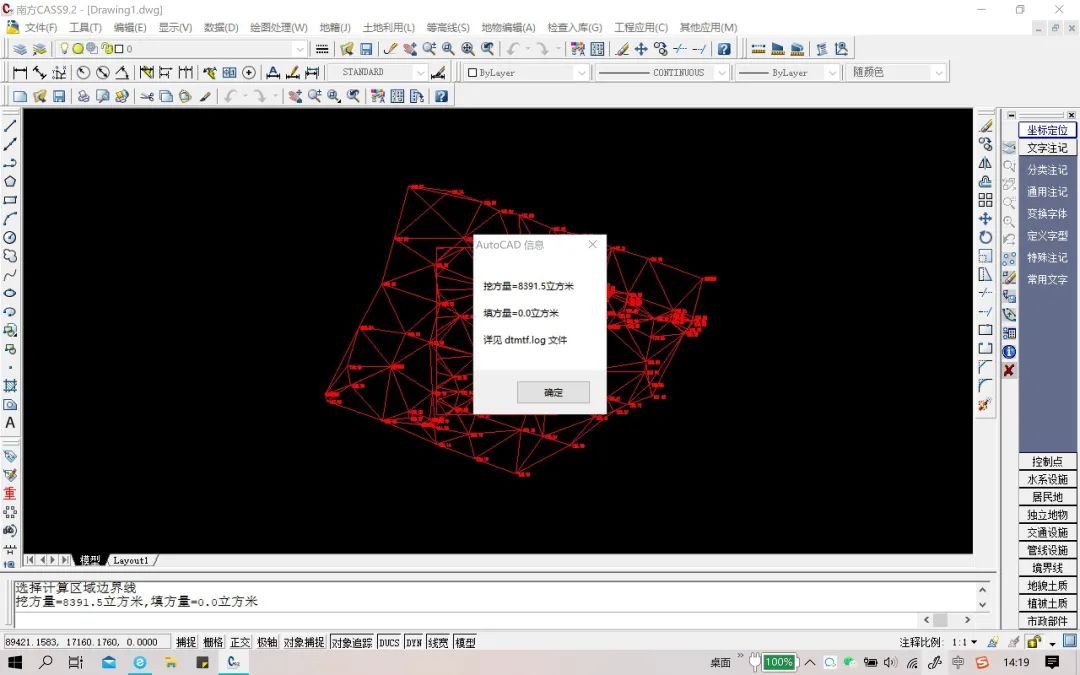Open 文字注记 in the right panel
This screenshot has height=675, width=1080.
(x=1047, y=148)
